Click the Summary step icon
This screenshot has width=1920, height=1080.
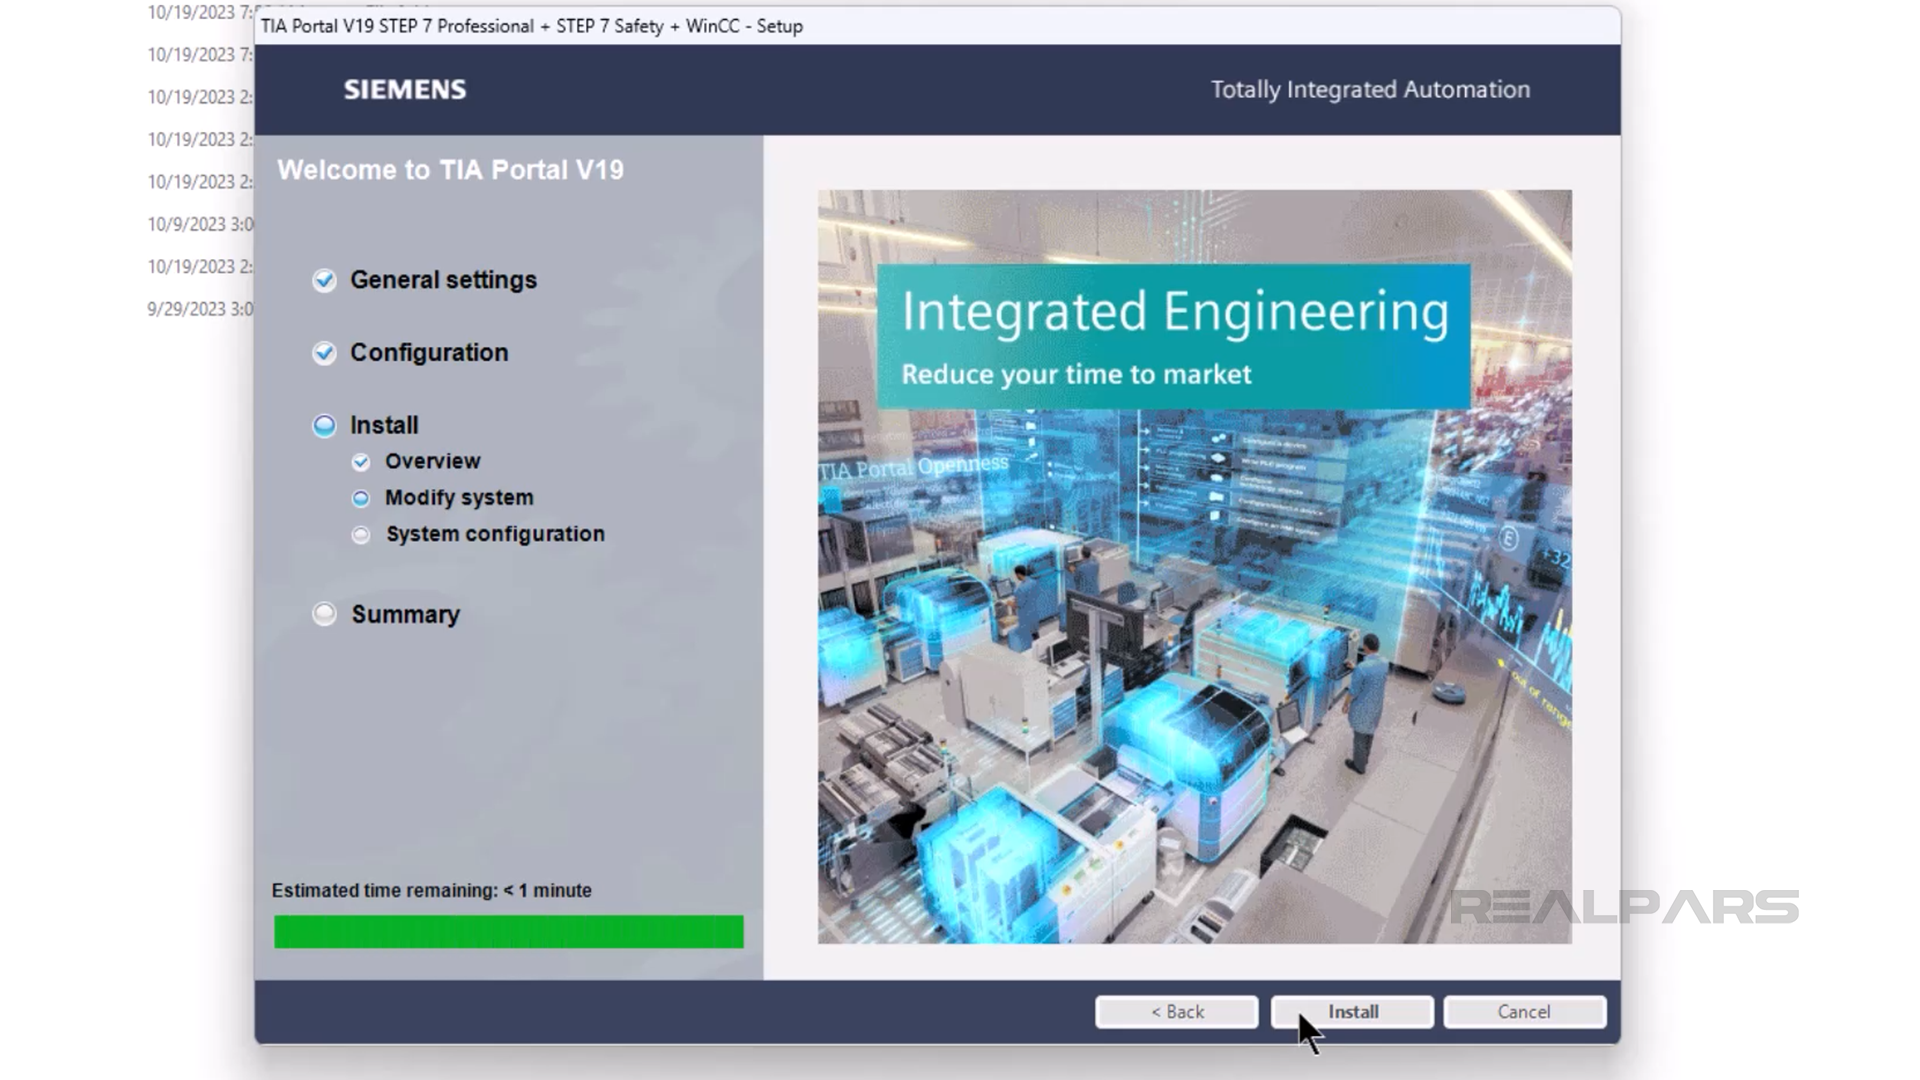[324, 614]
